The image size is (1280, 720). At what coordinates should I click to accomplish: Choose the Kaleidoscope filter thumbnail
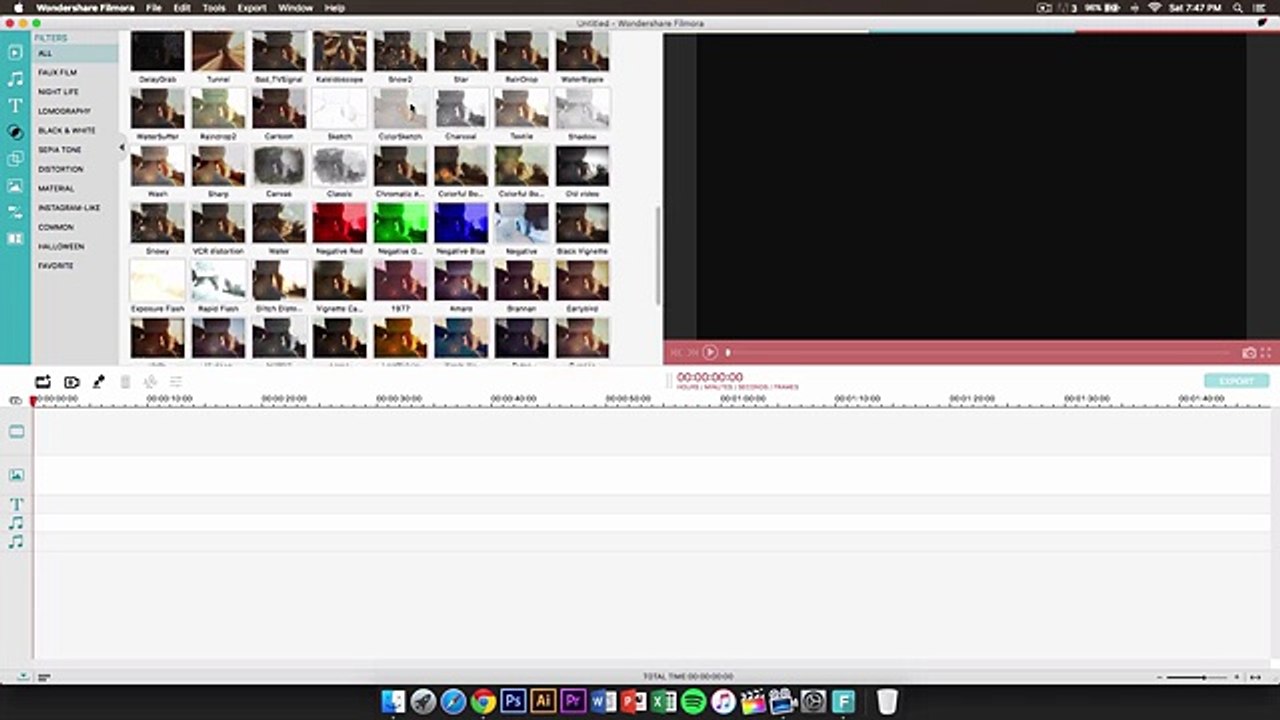pos(340,51)
